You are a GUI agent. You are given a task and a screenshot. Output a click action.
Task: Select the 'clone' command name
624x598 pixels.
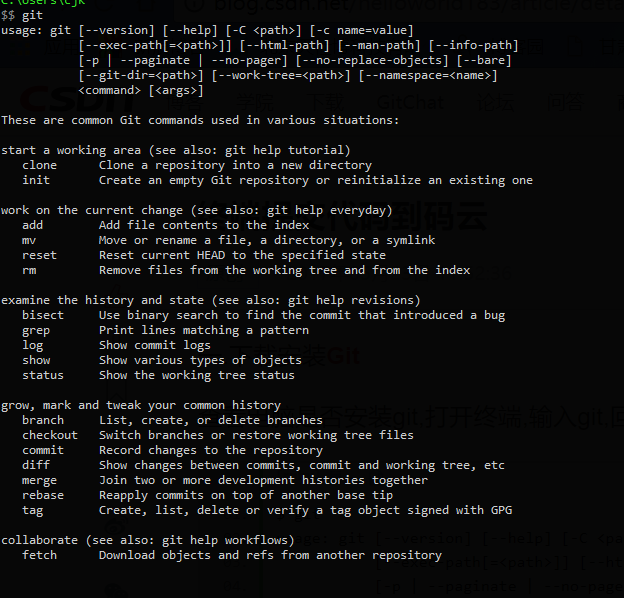40,165
